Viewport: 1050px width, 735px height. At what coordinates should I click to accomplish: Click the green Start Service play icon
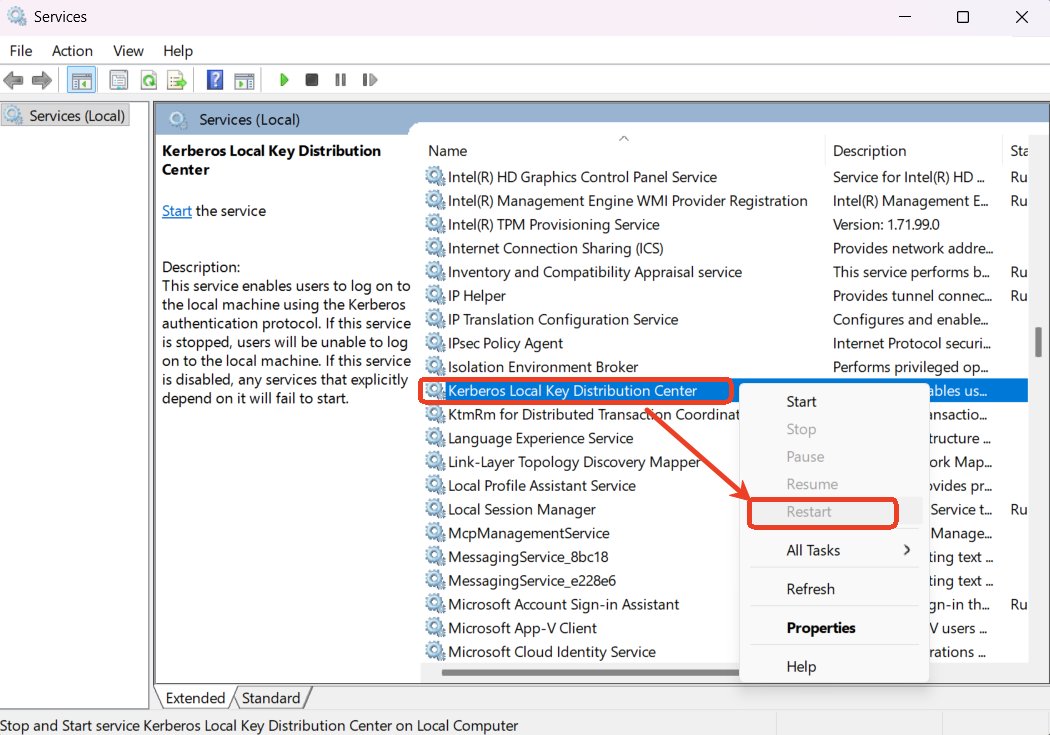(284, 80)
